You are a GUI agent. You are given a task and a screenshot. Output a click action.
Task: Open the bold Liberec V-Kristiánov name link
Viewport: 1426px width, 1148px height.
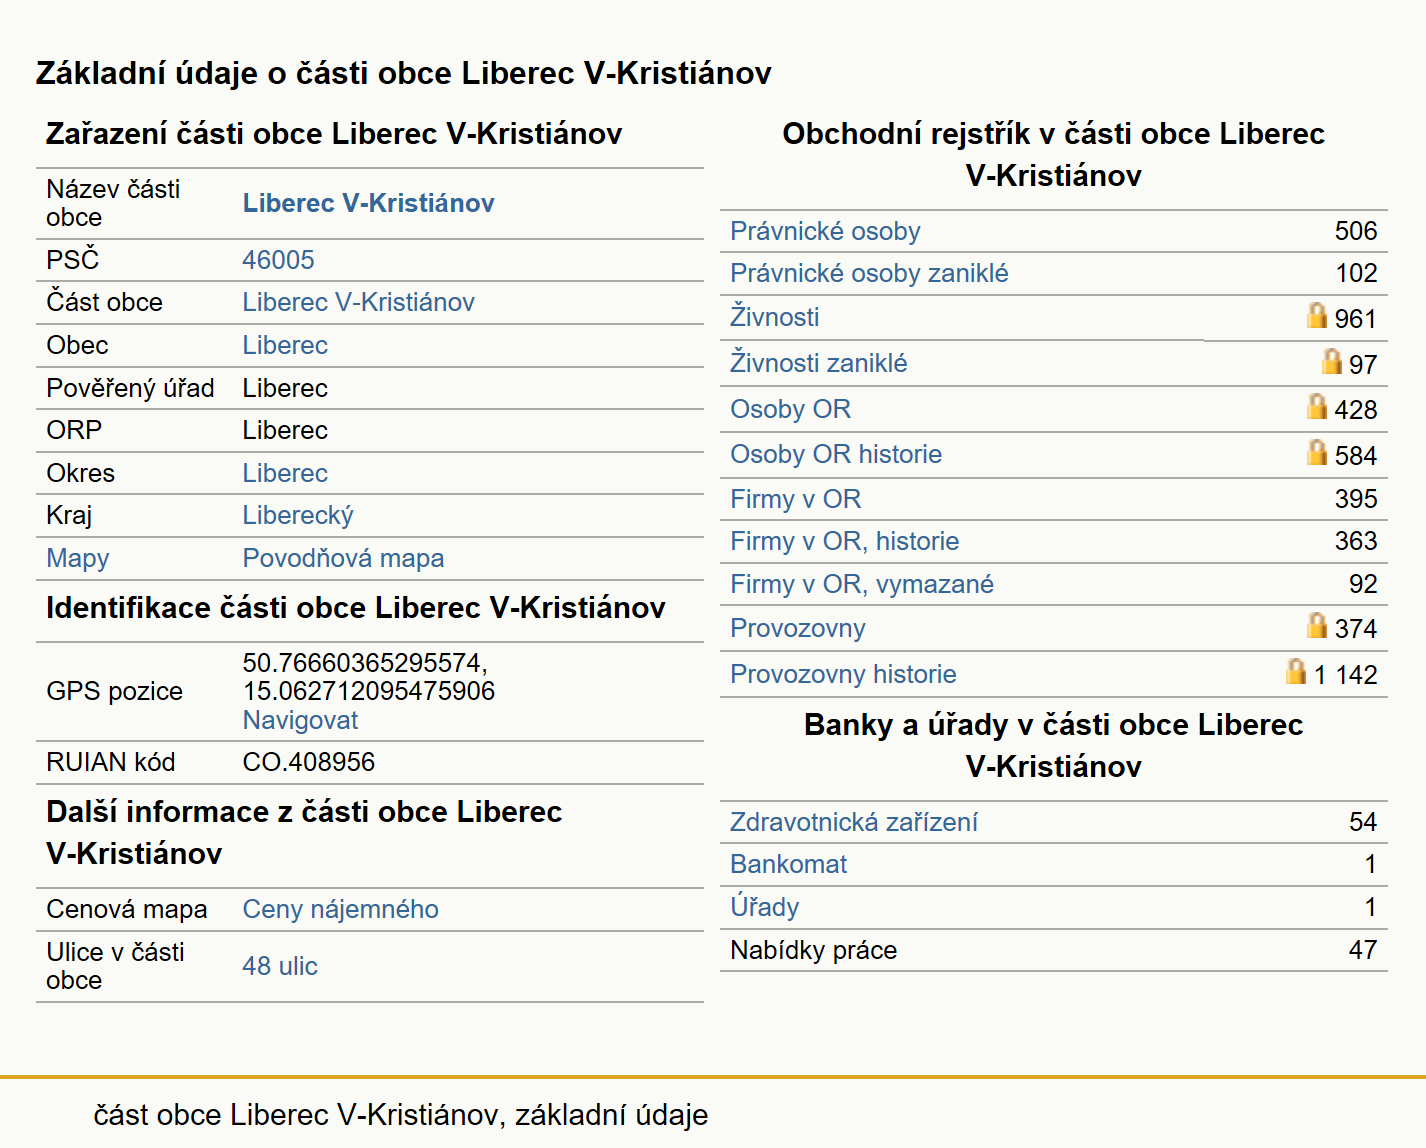point(368,203)
